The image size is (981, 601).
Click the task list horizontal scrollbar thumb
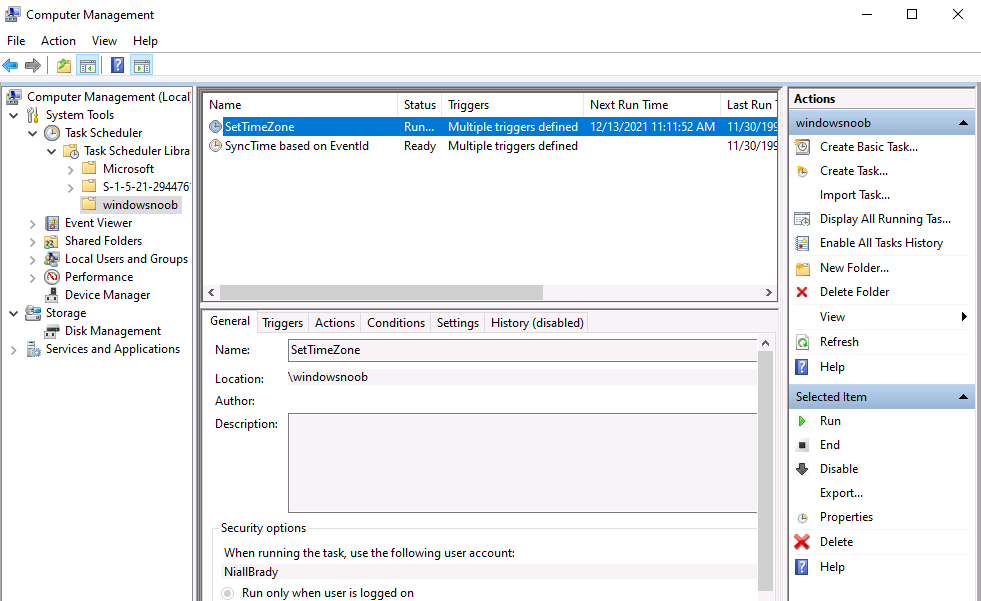click(381, 293)
